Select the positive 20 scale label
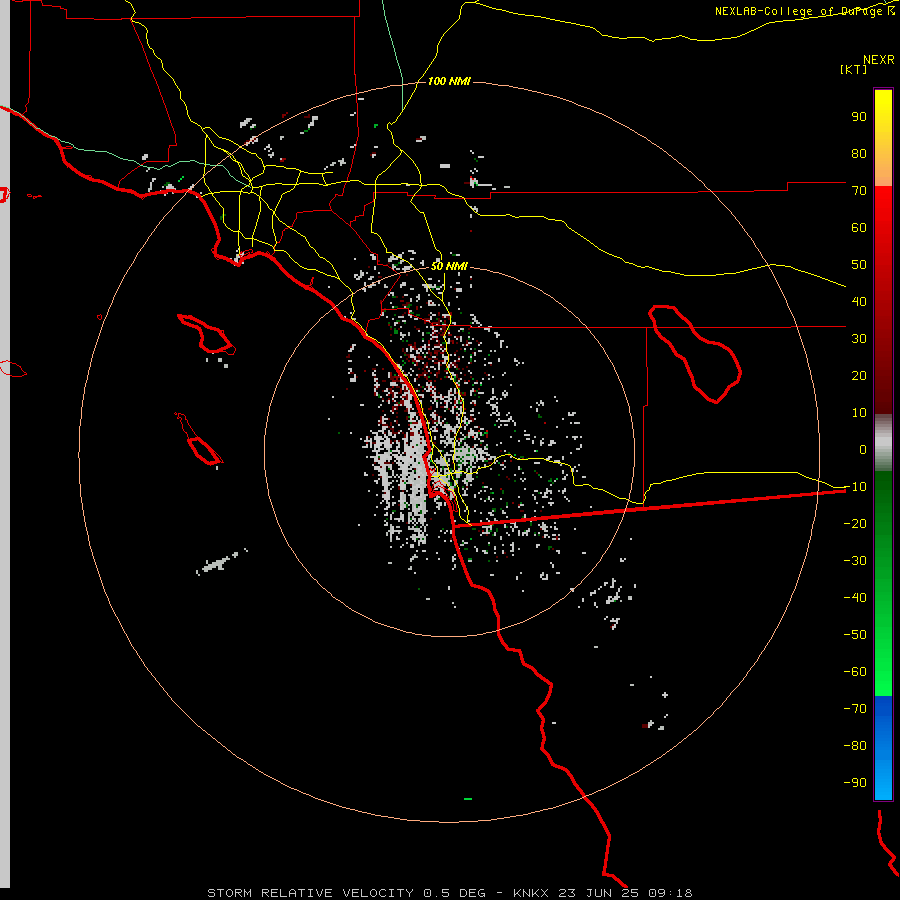This screenshot has height=900, width=900. pos(859,376)
